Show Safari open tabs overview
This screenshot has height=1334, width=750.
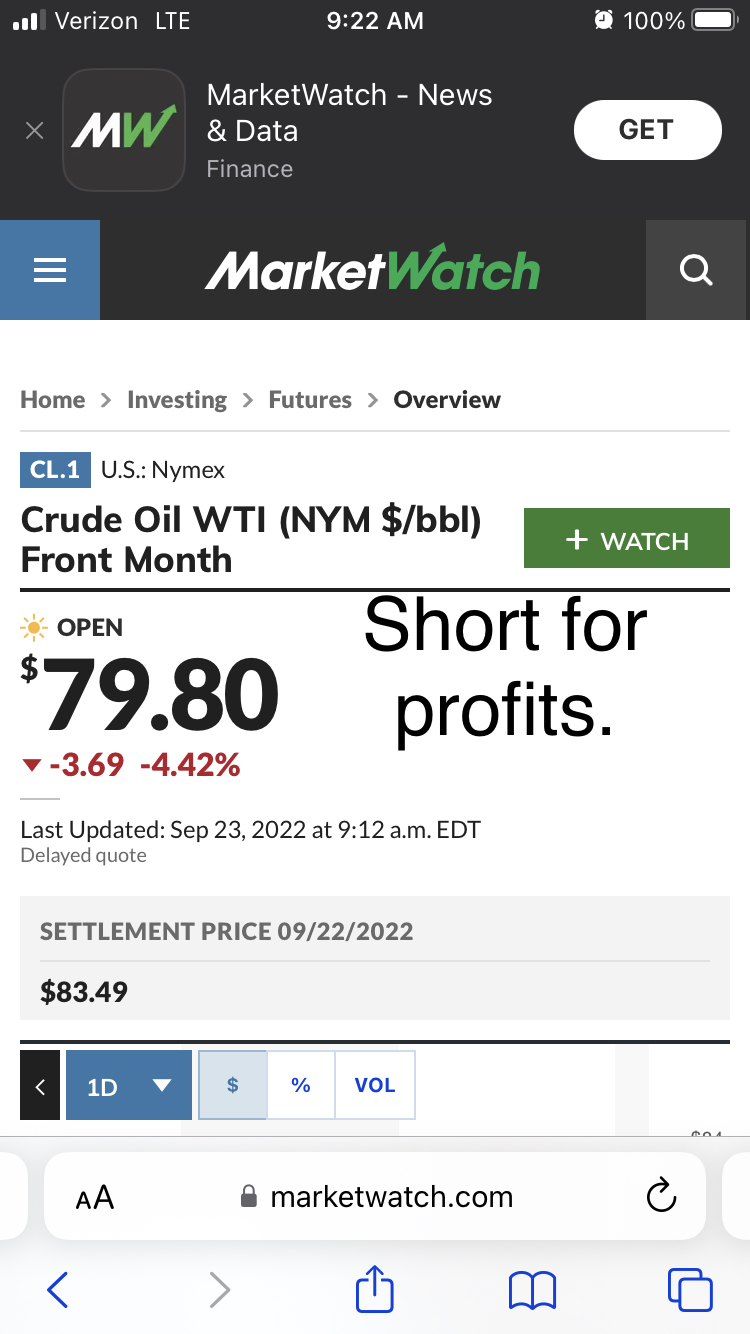tap(690, 1290)
